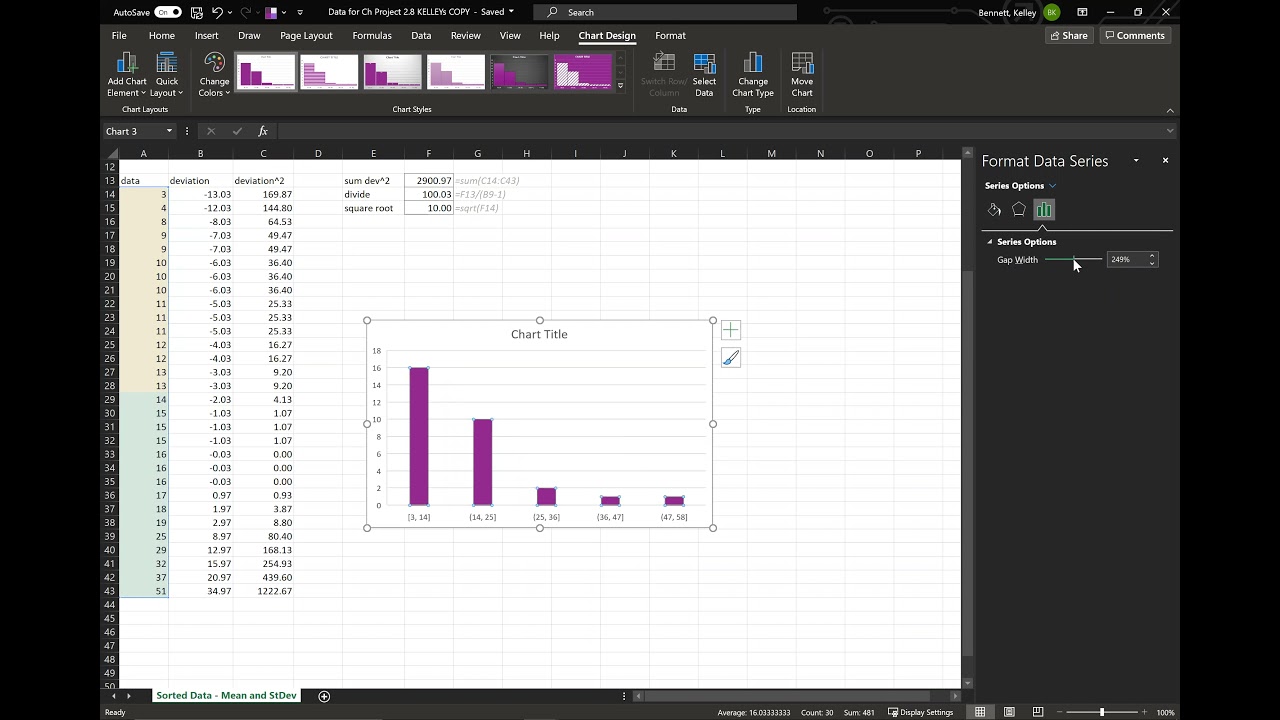Click the Save icon in title bar
The height and width of the screenshot is (720, 1280).
[196, 12]
